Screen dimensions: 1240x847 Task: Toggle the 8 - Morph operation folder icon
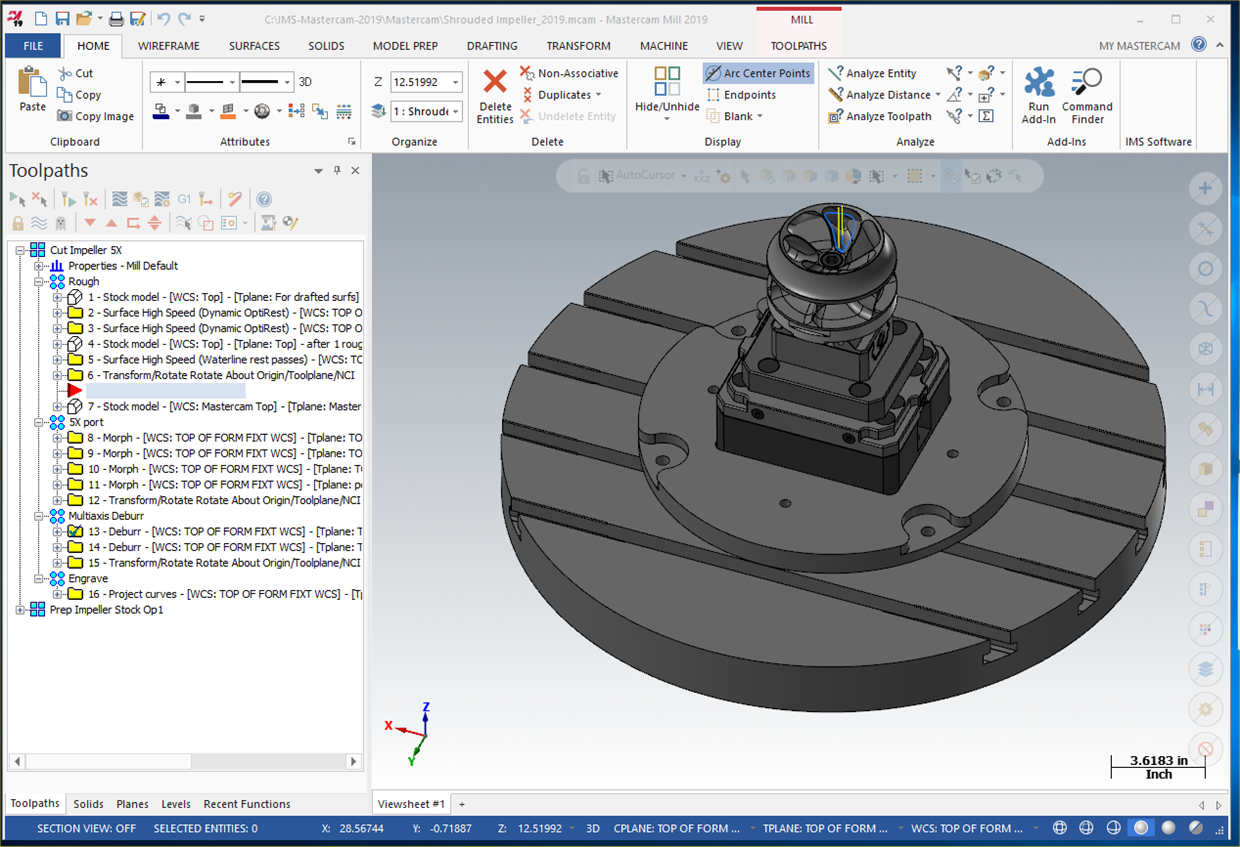pos(75,437)
